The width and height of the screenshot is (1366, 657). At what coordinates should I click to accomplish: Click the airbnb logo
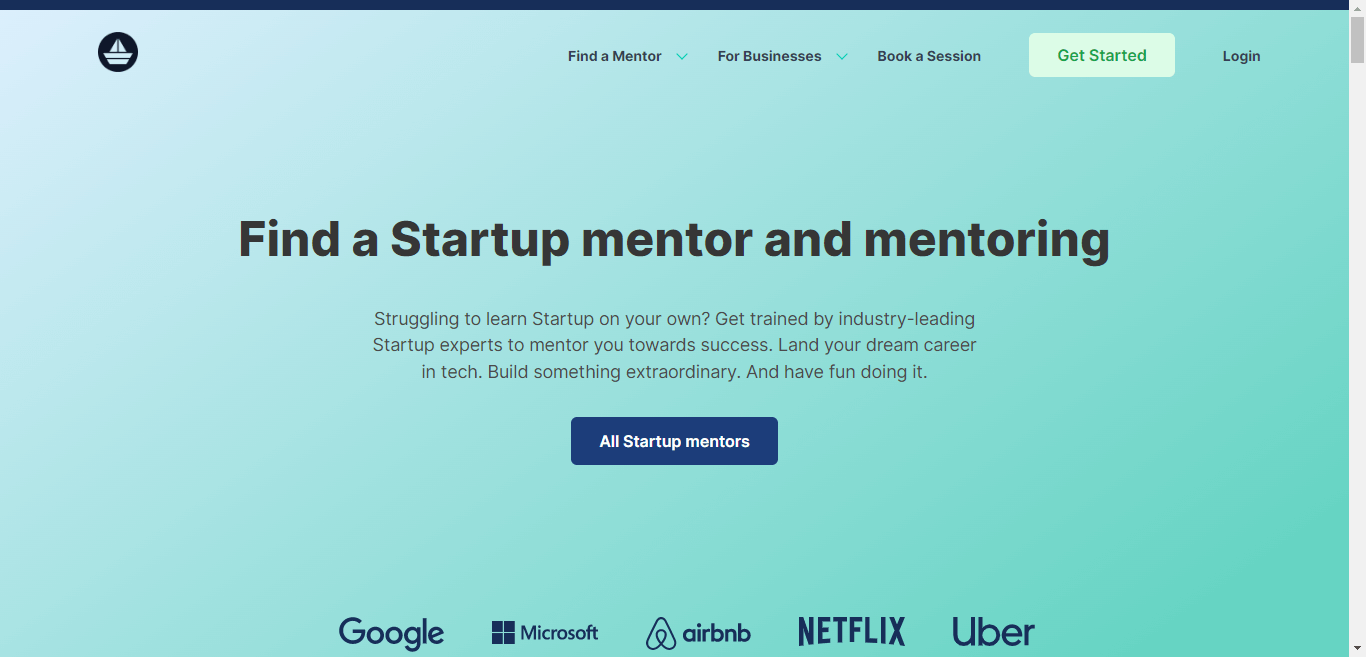click(697, 632)
